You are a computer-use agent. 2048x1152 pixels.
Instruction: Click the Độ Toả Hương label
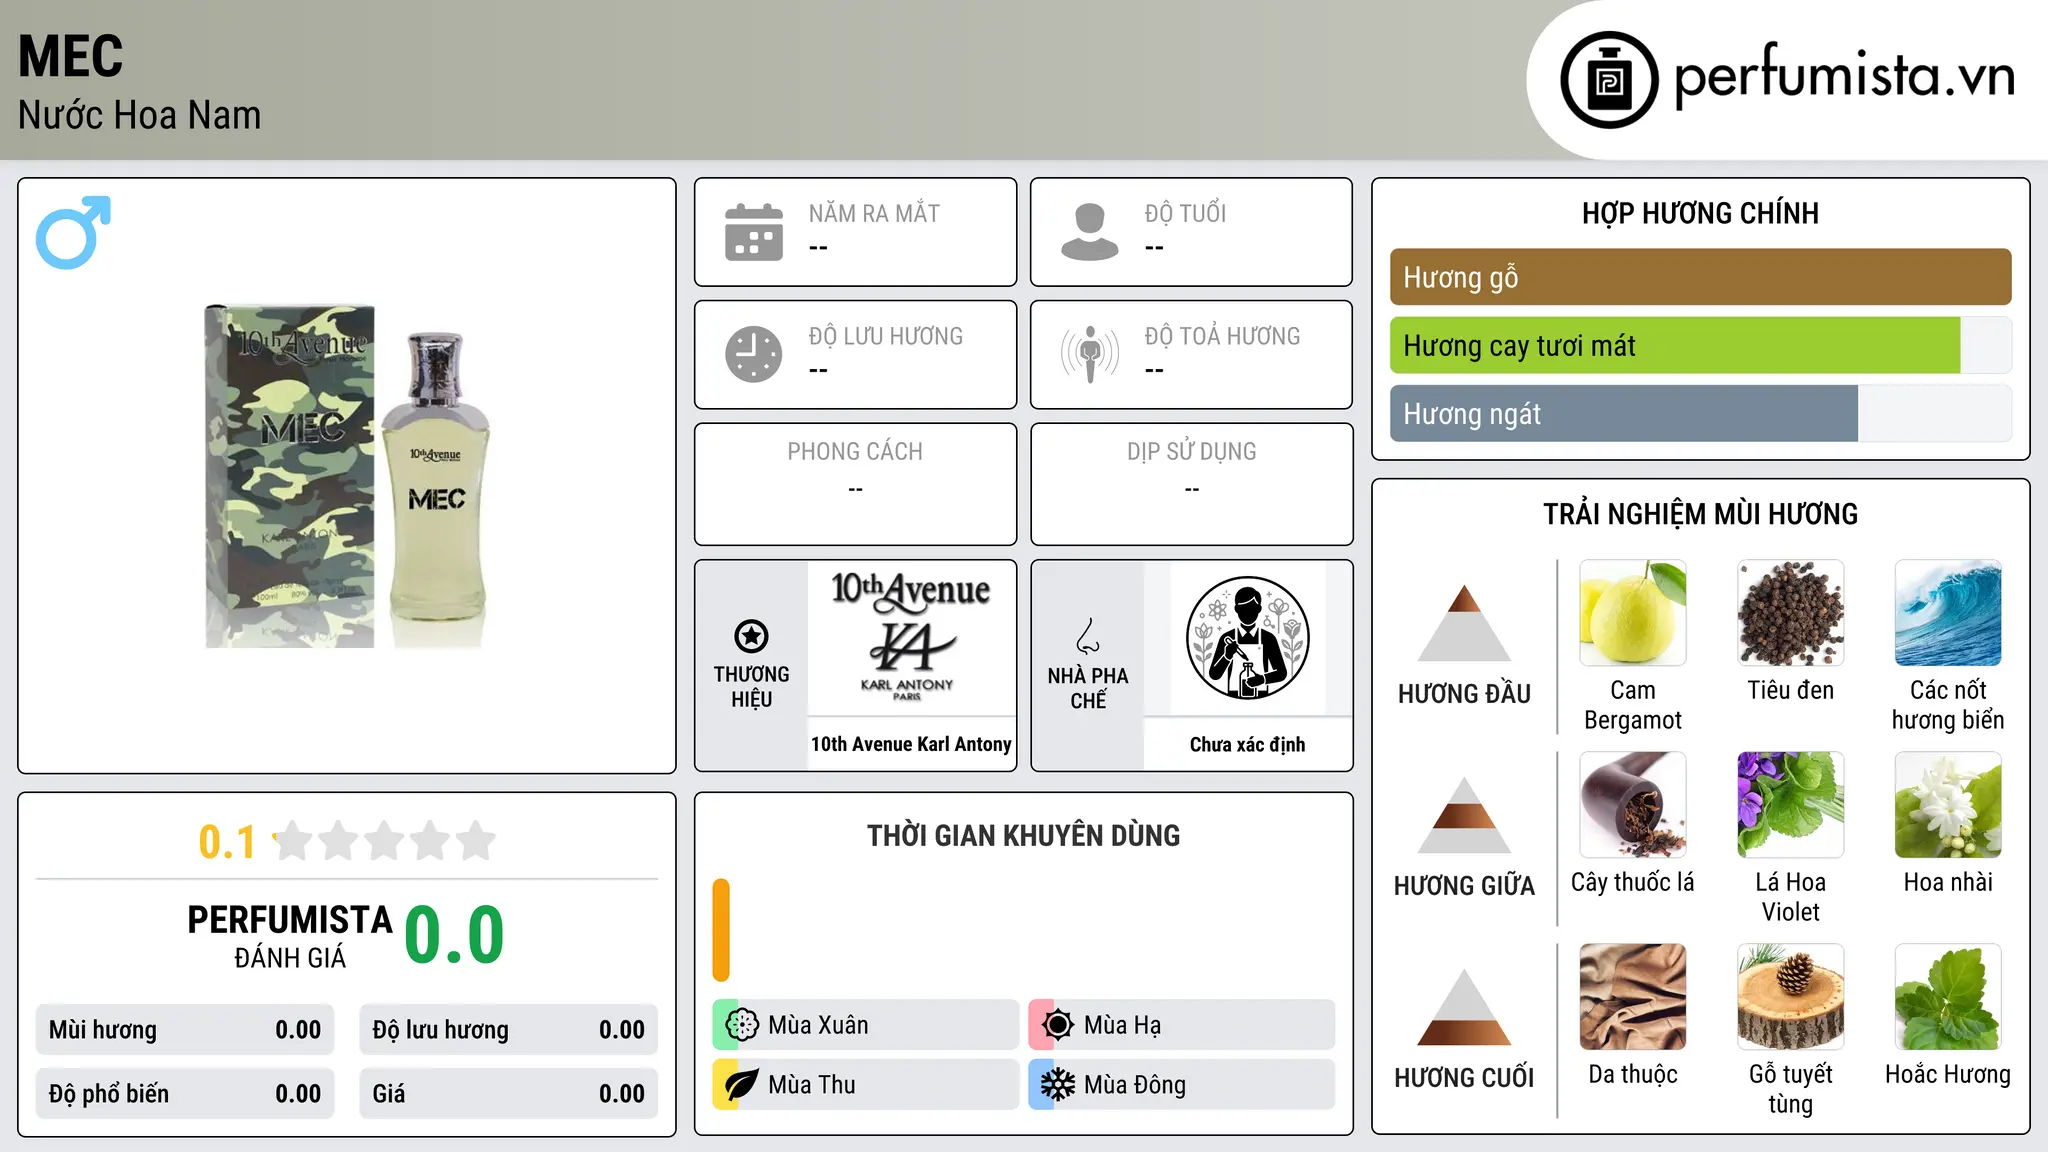[x=1222, y=336]
